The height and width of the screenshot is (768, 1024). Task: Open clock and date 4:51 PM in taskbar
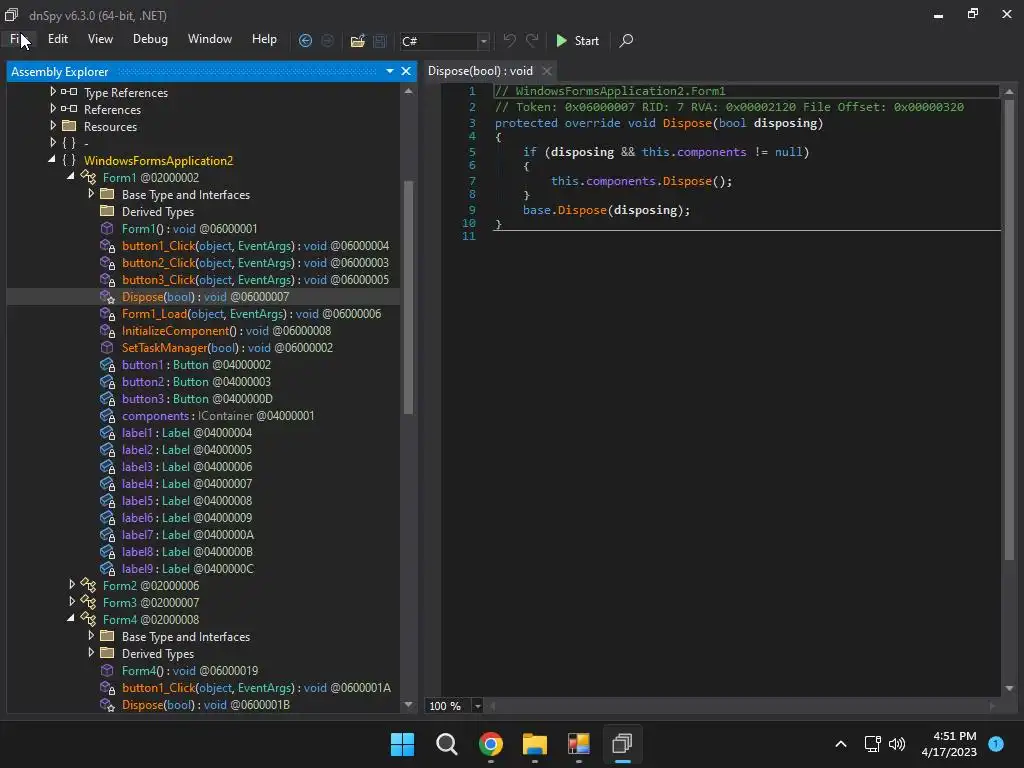[x=949, y=744]
